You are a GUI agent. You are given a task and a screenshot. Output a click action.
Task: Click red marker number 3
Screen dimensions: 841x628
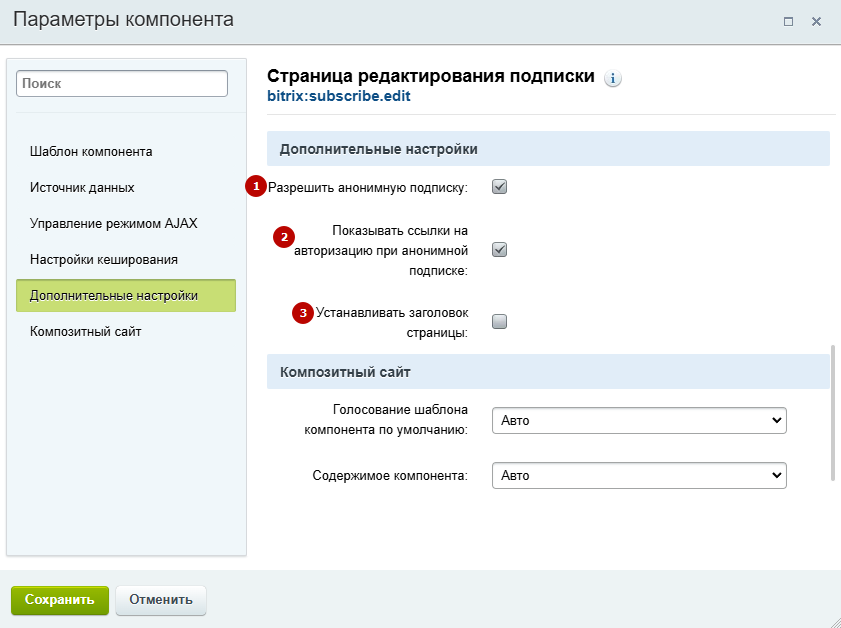(303, 313)
